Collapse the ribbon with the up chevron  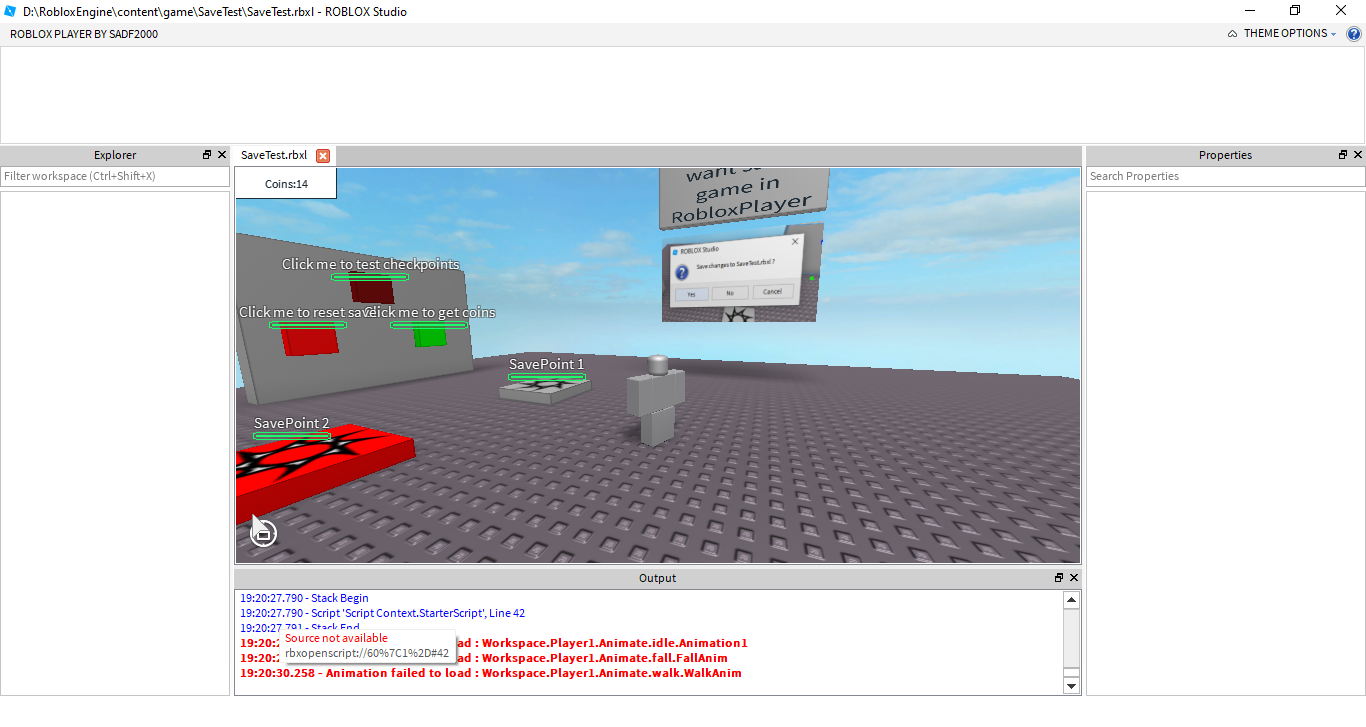(x=1233, y=34)
